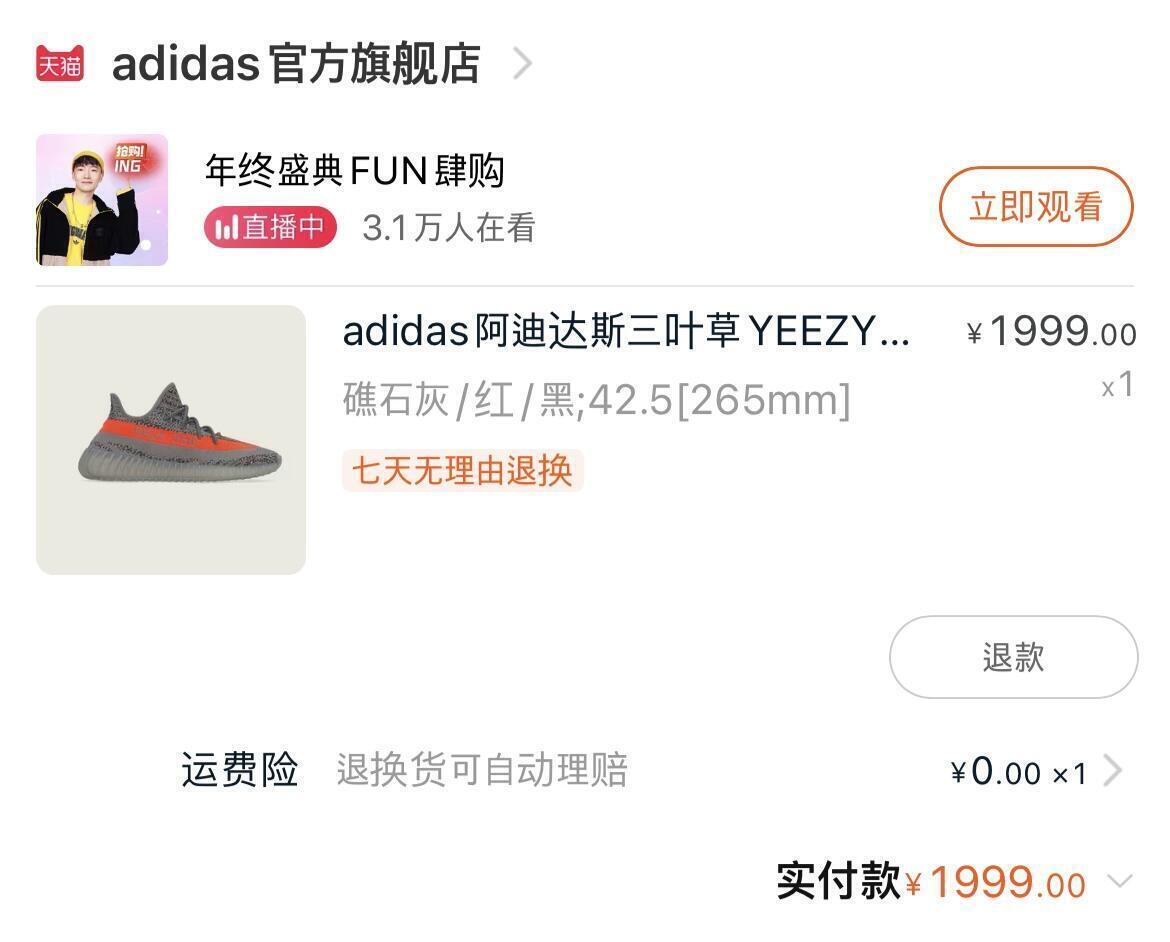Image resolution: width=1170 pixels, height=942 pixels.
Task: Click the 年终盛典FUN肆购 livestream title
Action: click(354, 171)
